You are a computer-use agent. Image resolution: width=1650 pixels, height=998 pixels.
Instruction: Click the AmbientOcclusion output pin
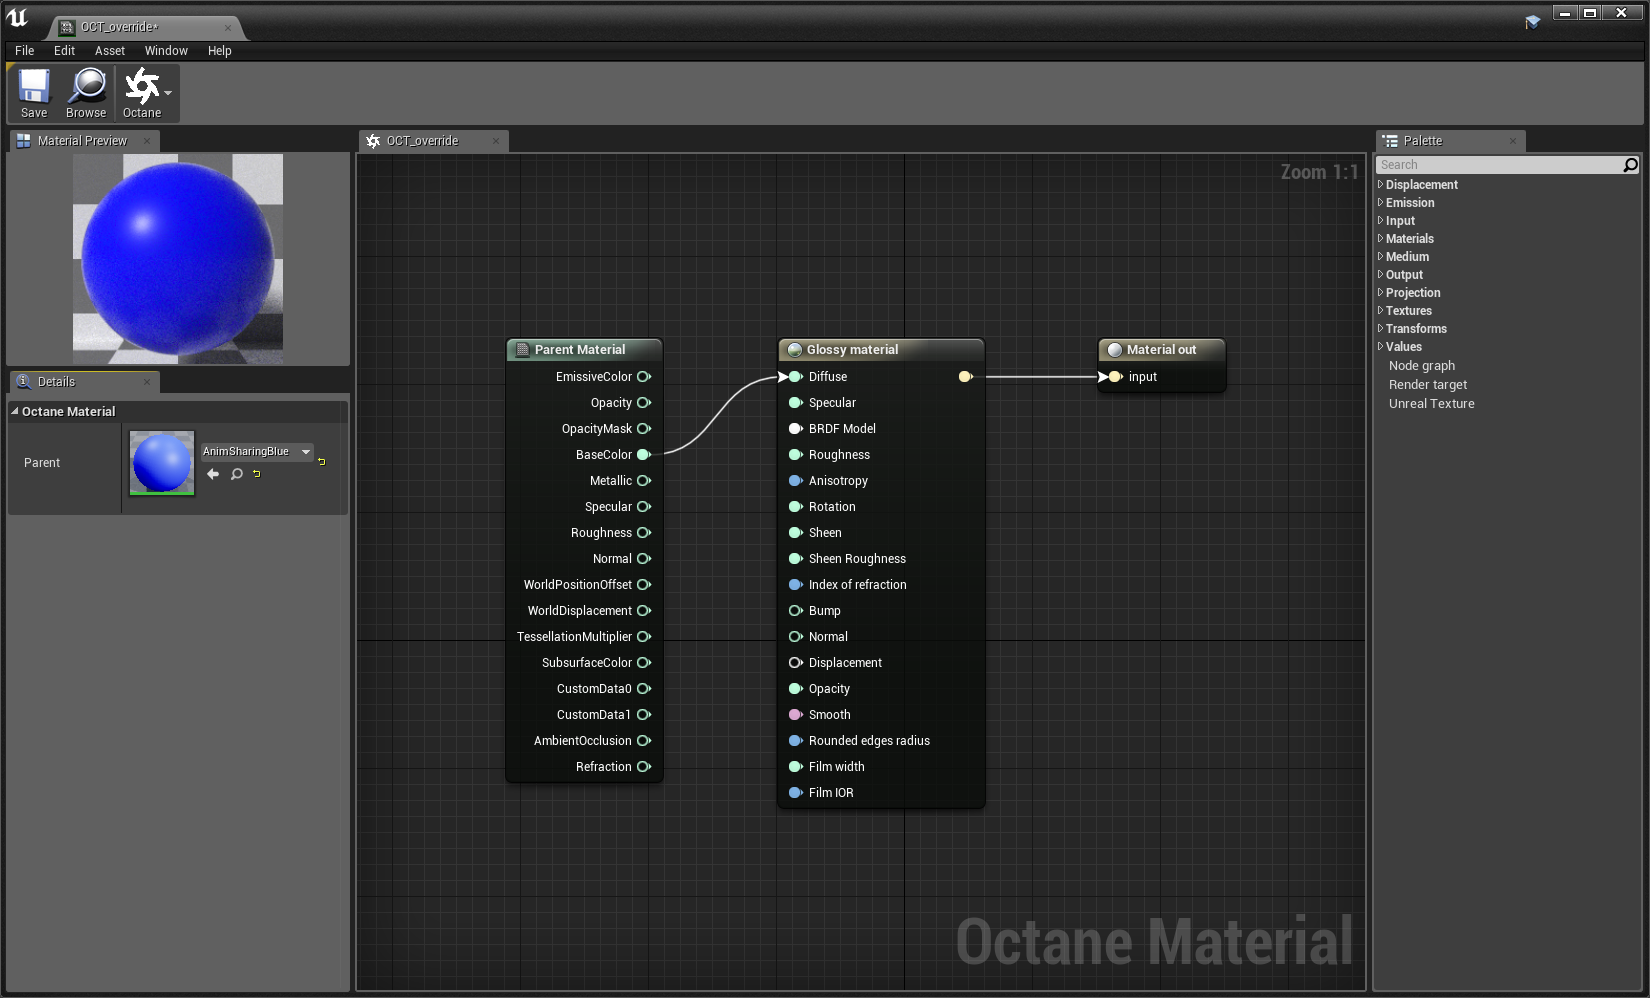coord(644,741)
